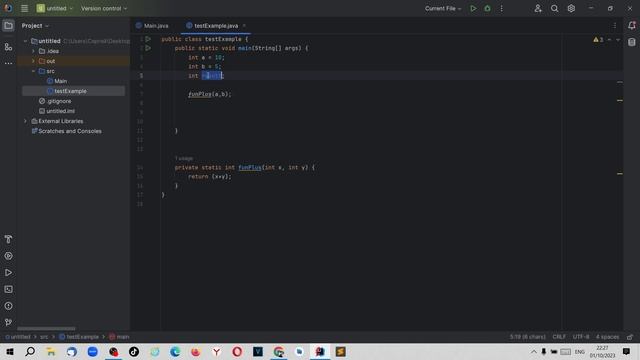The width and height of the screenshot is (640, 360).
Task: Click run gutter icon for class testExample
Action: point(148,39)
